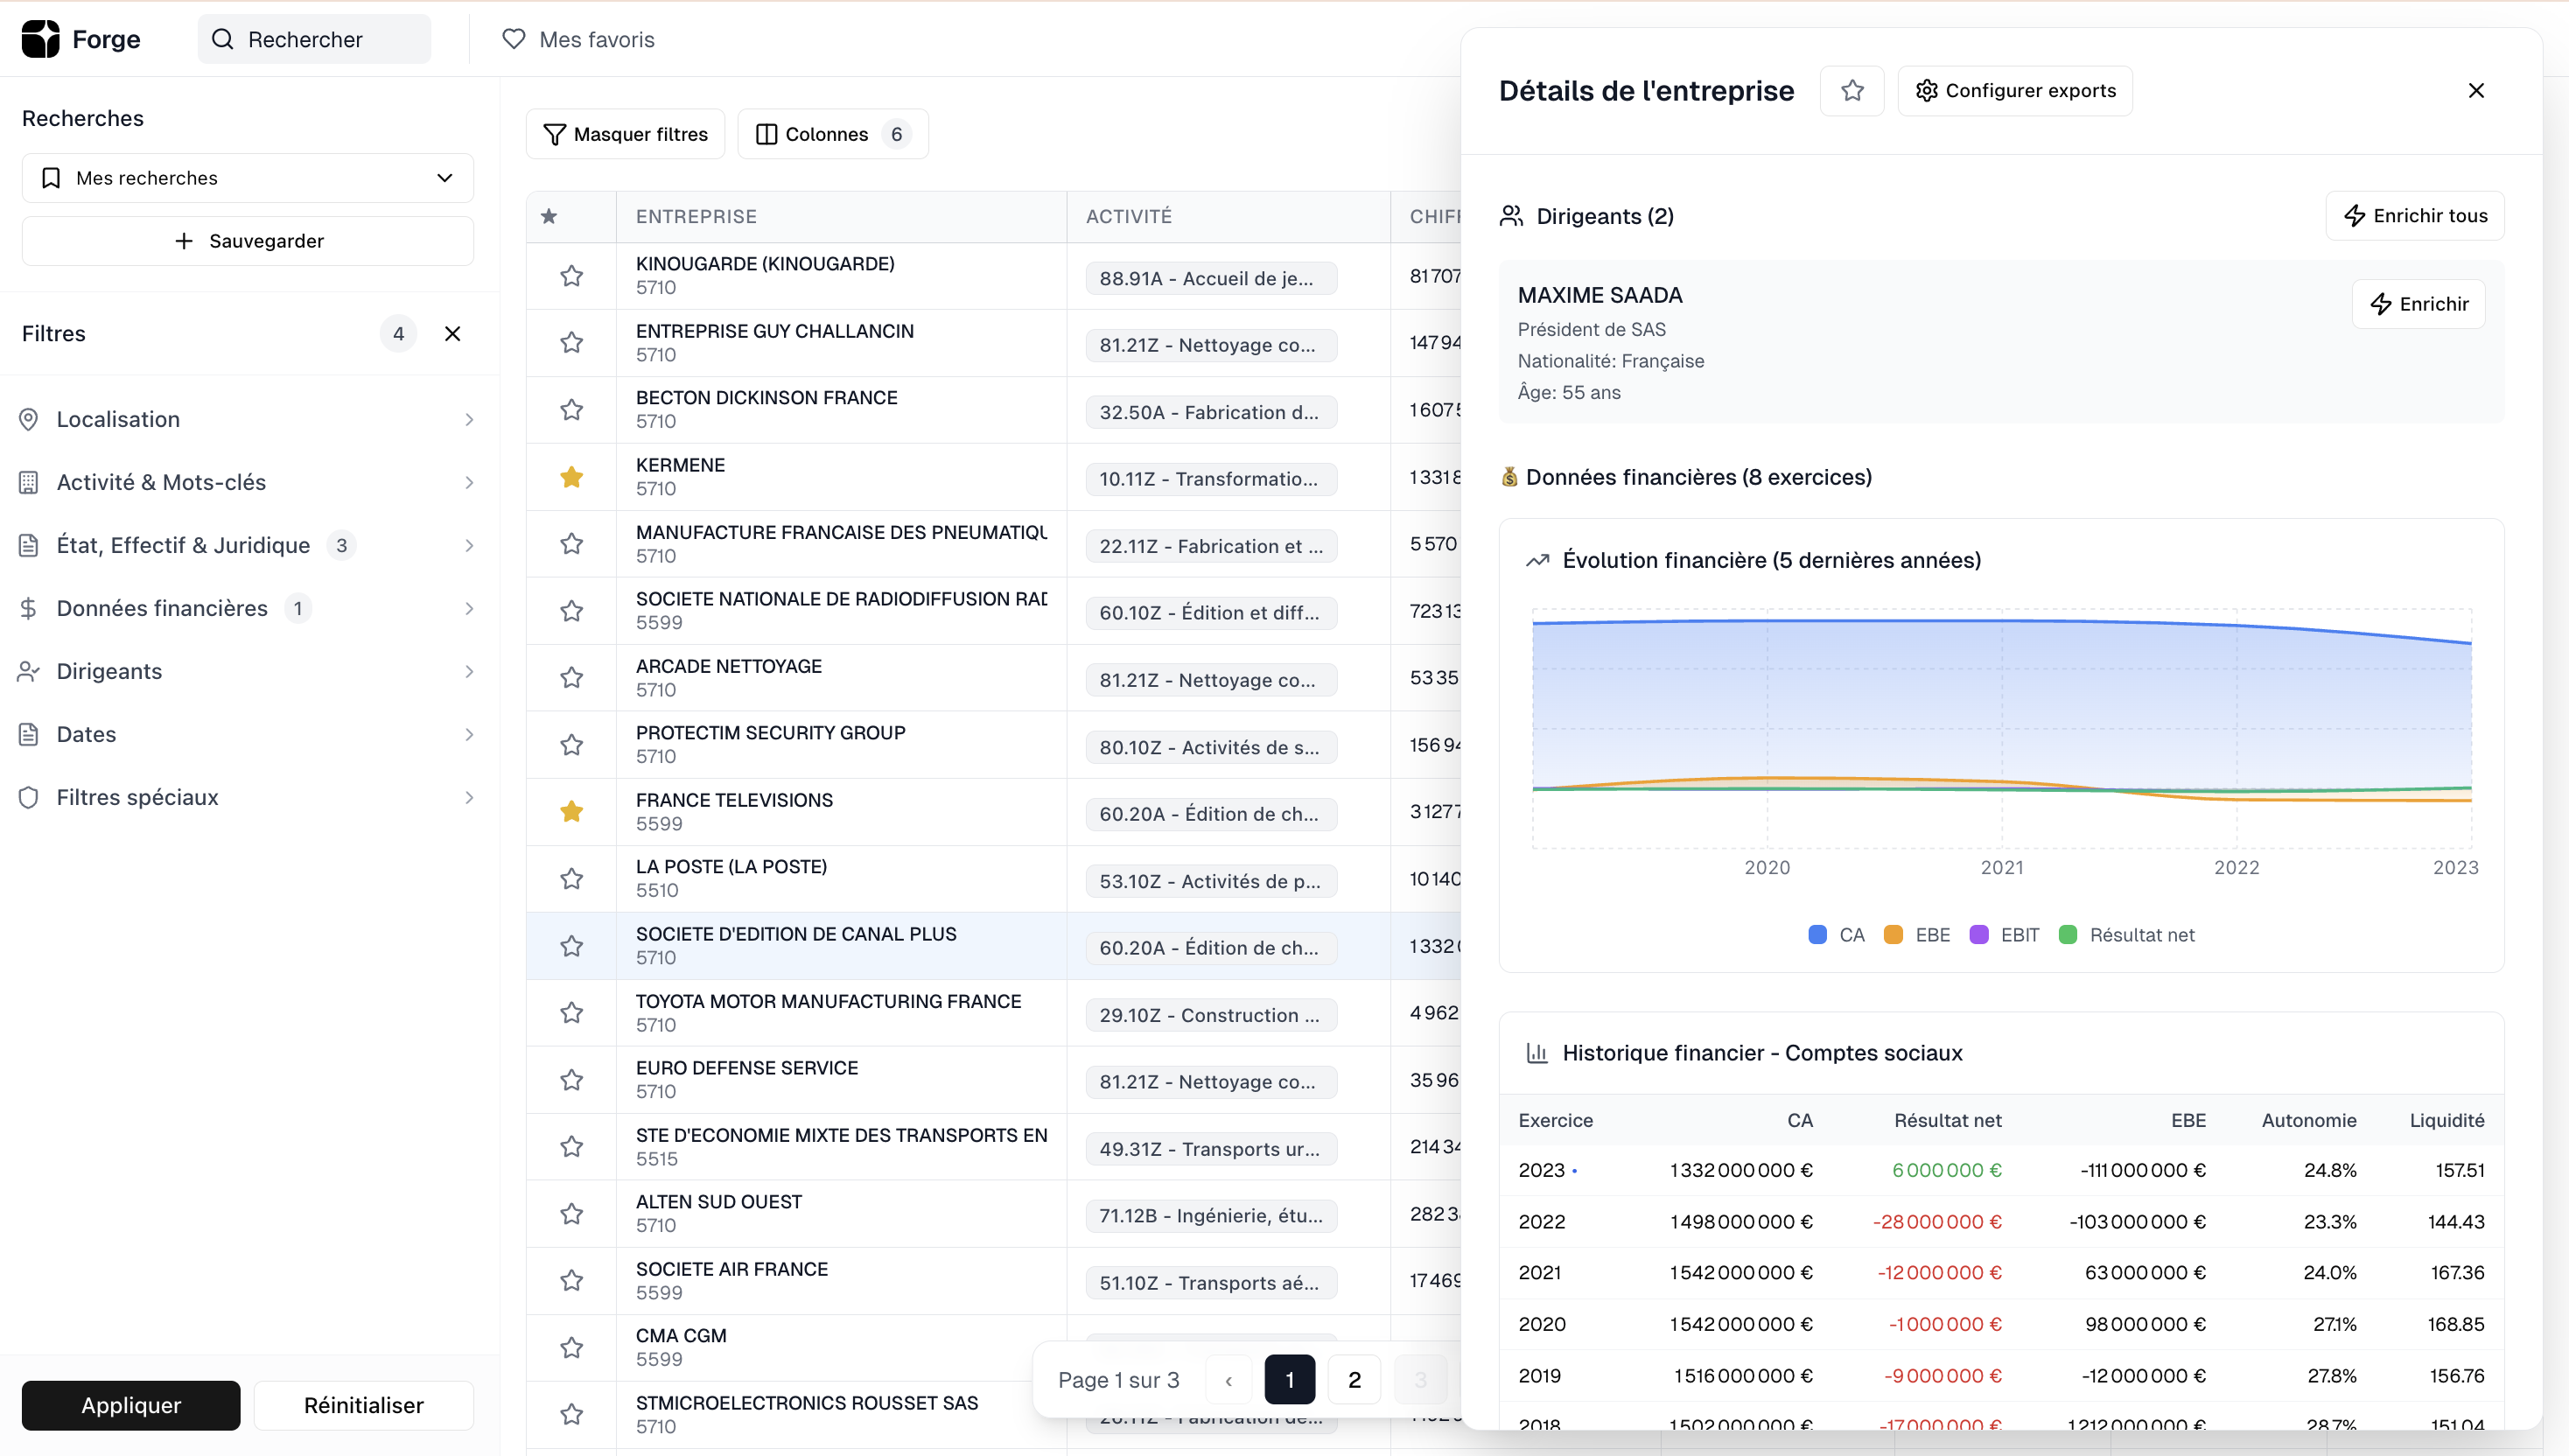Favorite LA POSTE by clicking its star
Screen dimensions: 2569x1456
point(571,878)
